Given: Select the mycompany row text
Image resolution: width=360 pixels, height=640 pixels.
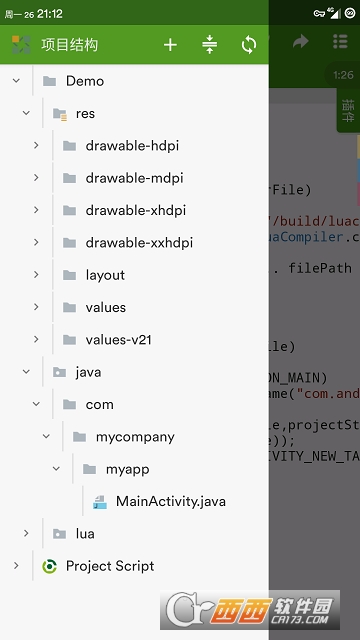Looking at the screenshot, I should [135, 437].
